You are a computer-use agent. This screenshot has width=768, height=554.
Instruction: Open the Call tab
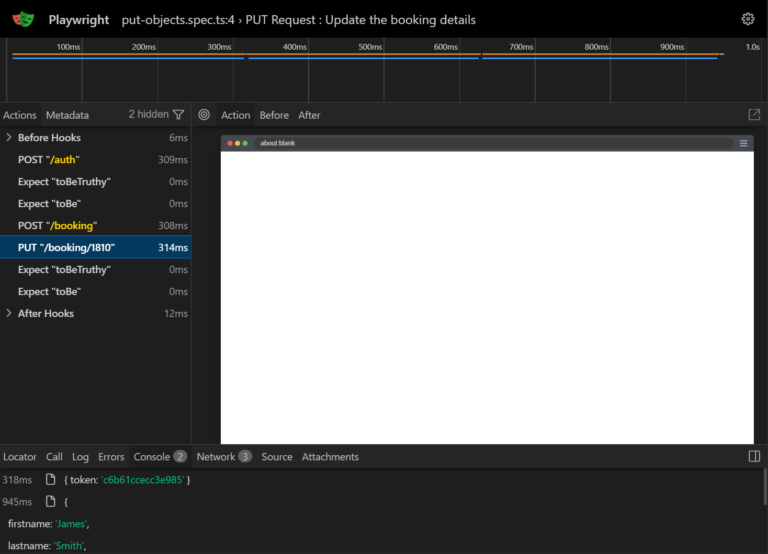[x=54, y=457]
